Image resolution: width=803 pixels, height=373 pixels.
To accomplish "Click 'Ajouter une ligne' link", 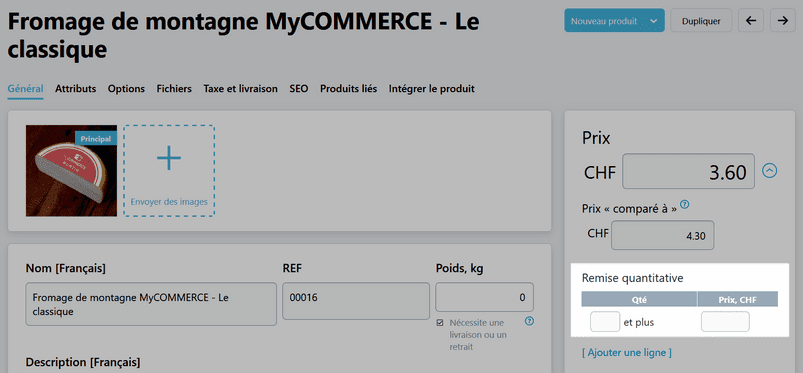I will coord(626,353).
